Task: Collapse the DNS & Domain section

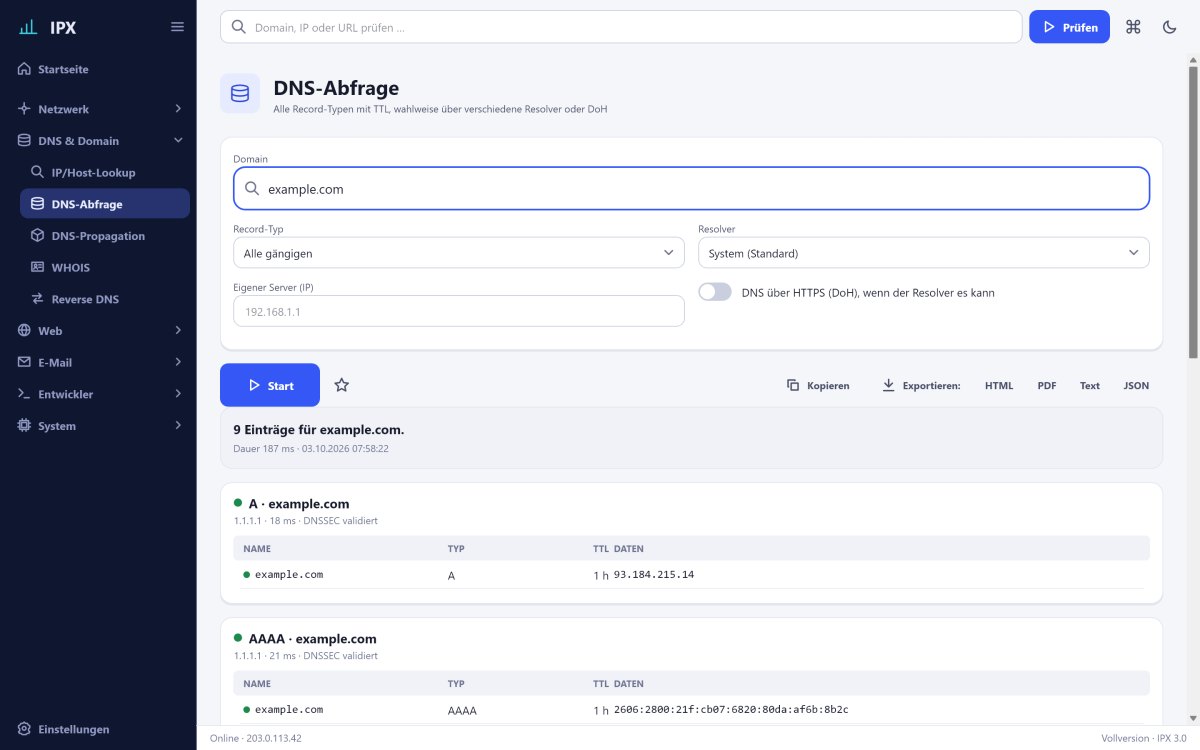Action: click(x=100, y=140)
